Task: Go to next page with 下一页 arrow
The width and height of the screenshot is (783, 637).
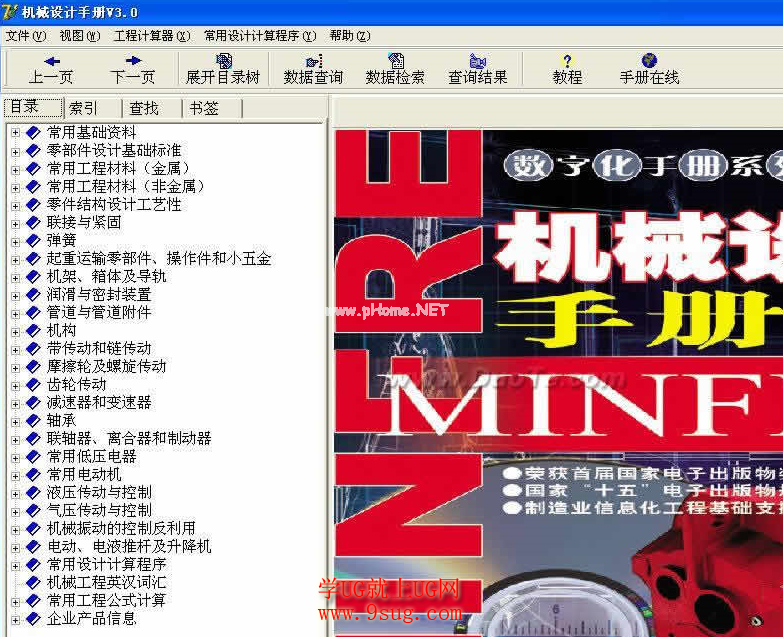Action: [x=133, y=69]
